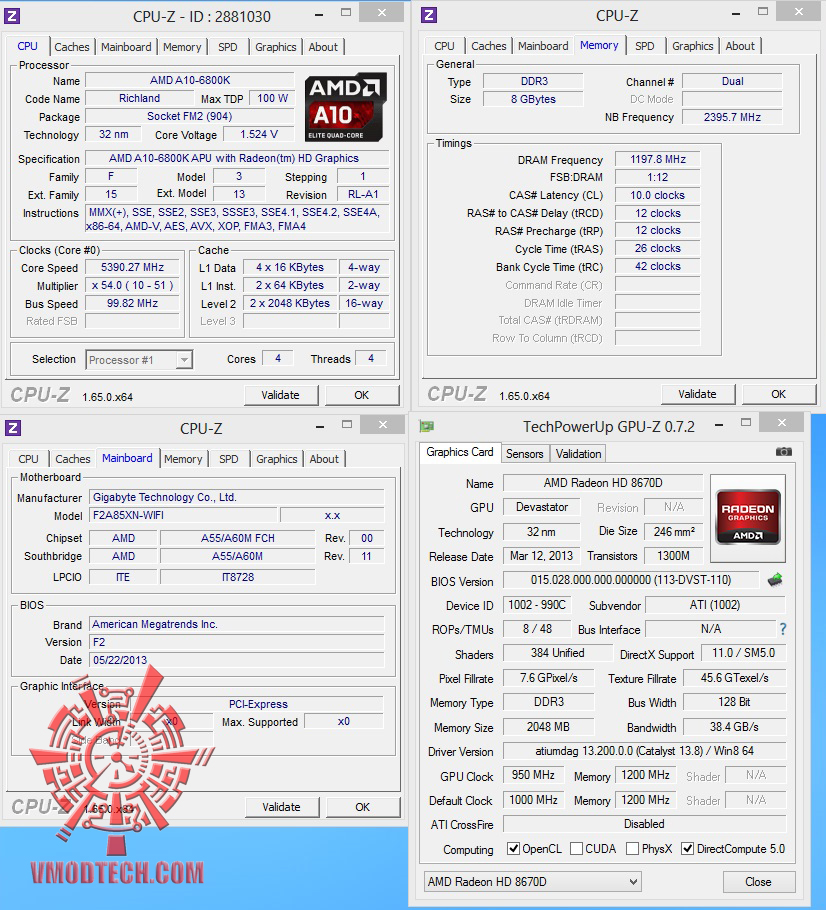
Task: Click the NB Frequency 2395.7 MHz value
Action: [732, 117]
